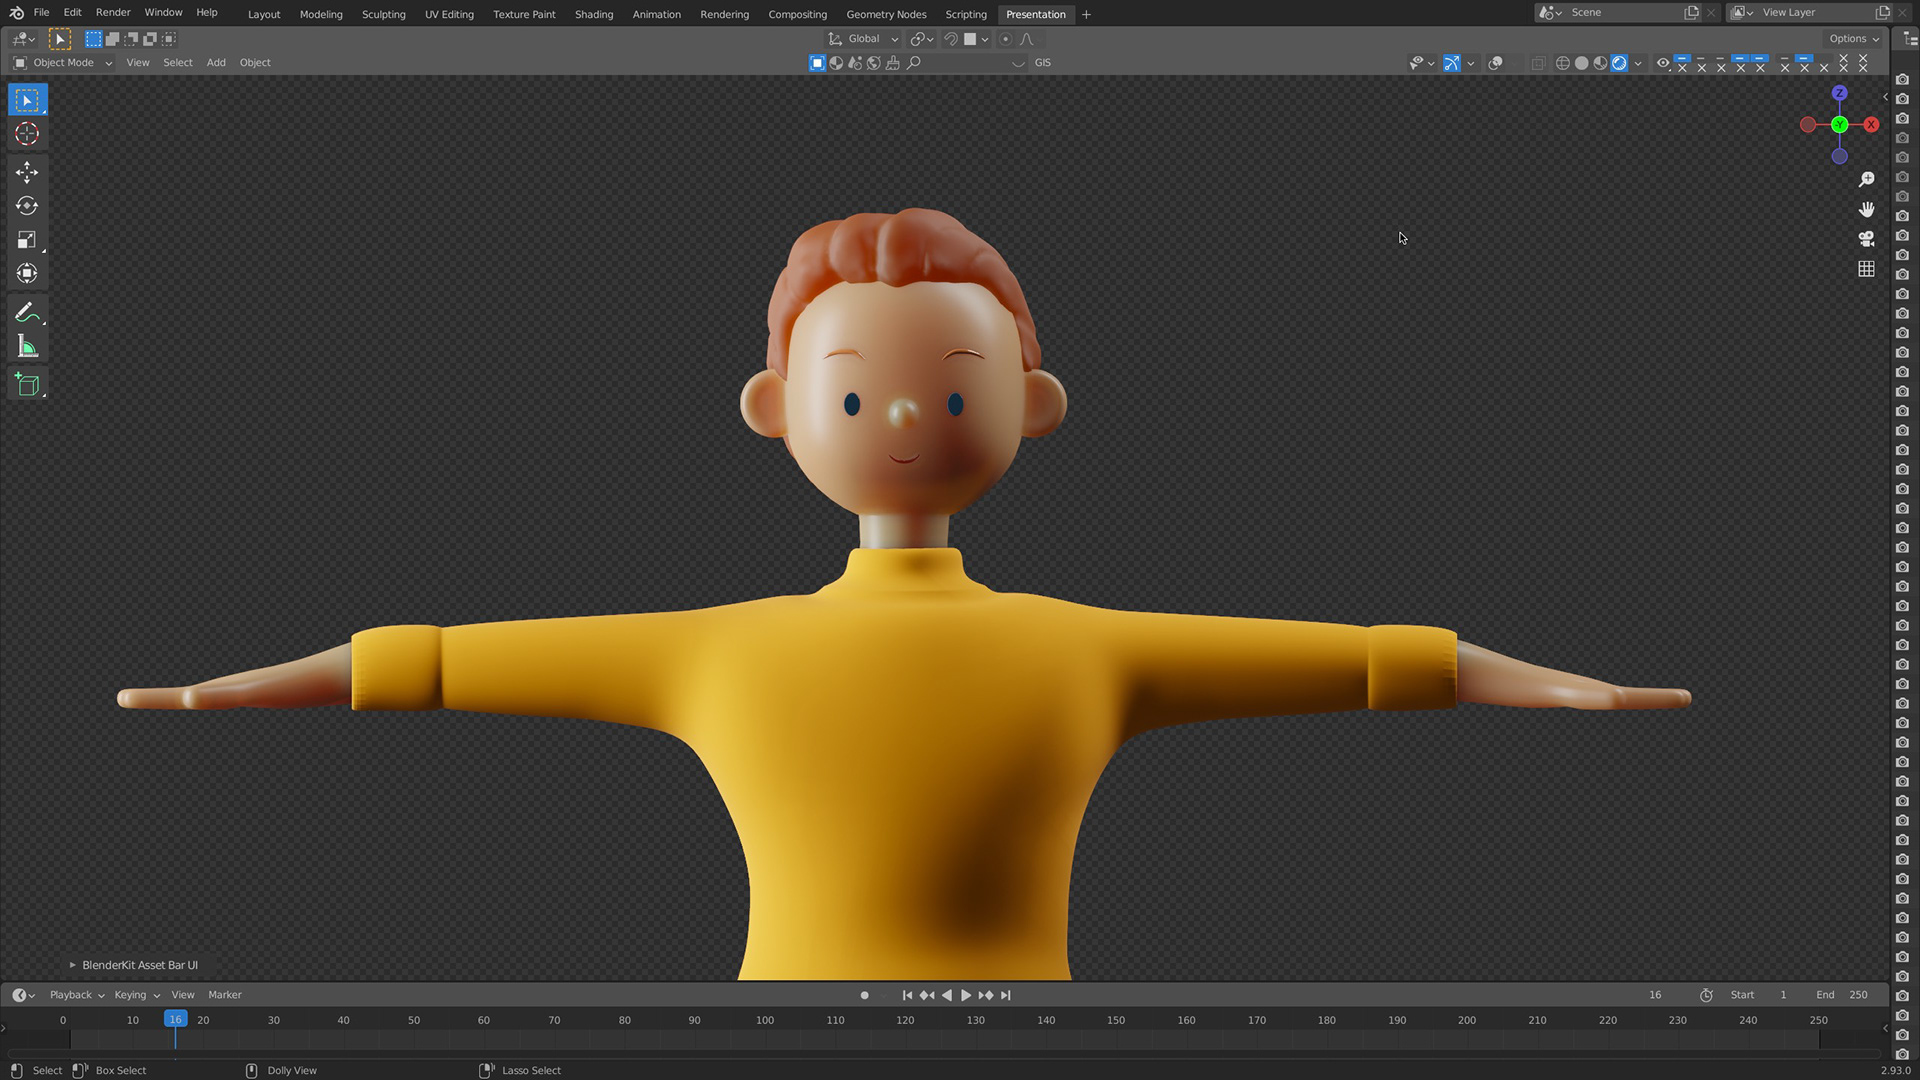
Task: Click the Z axis on navigation gizmo
Action: pos(1839,93)
